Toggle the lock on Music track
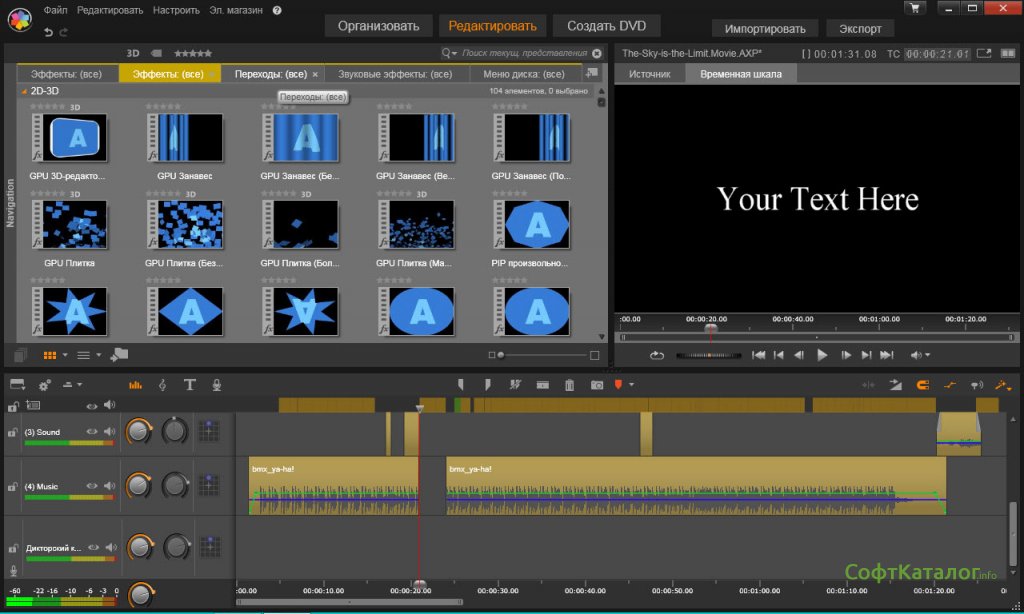 click(13, 487)
